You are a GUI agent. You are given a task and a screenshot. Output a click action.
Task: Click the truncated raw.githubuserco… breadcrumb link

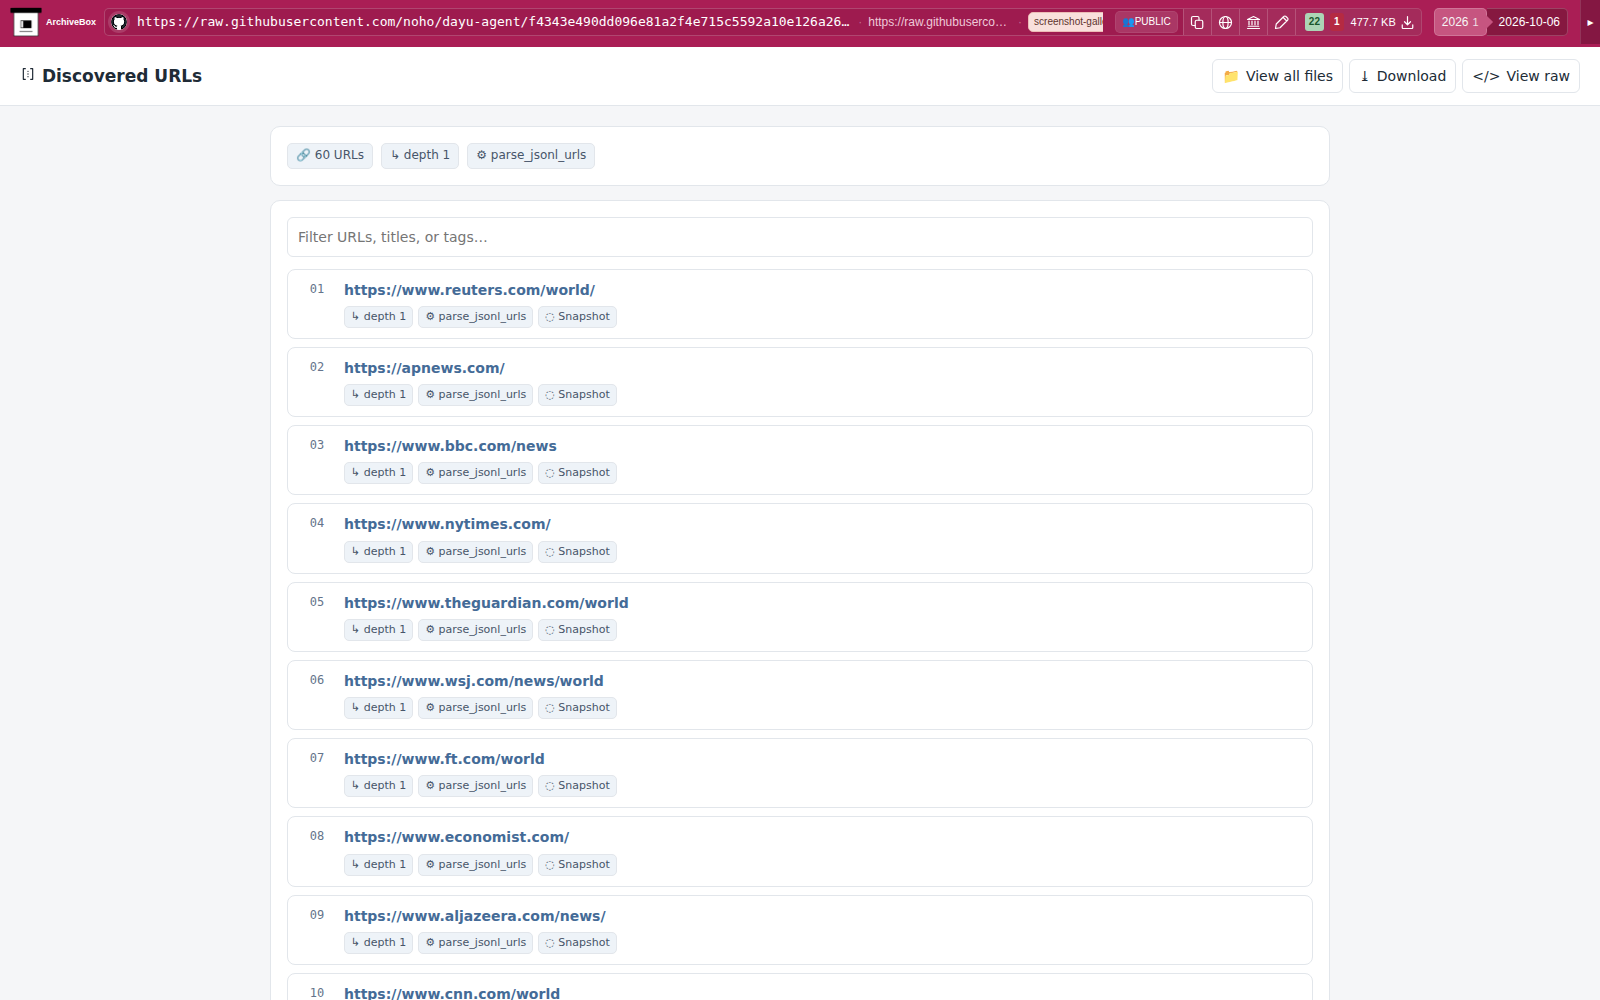[x=937, y=22]
